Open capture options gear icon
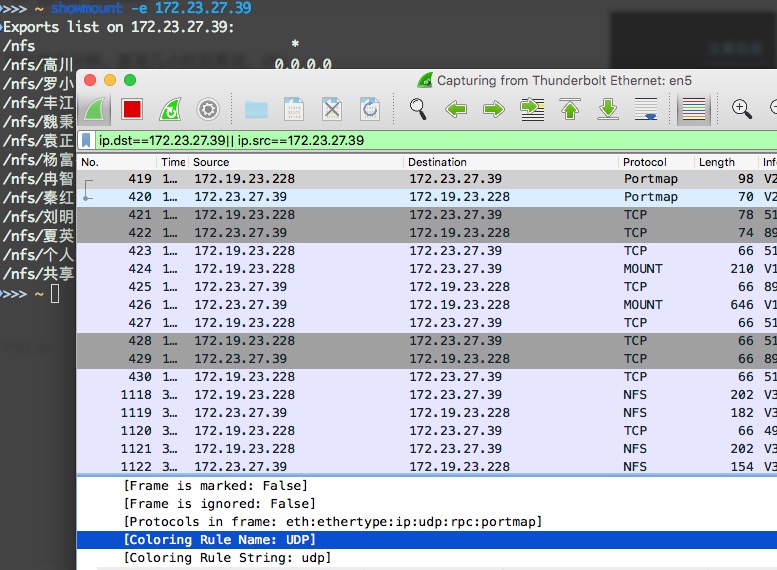This screenshot has width=777, height=570. coord(208,109)
